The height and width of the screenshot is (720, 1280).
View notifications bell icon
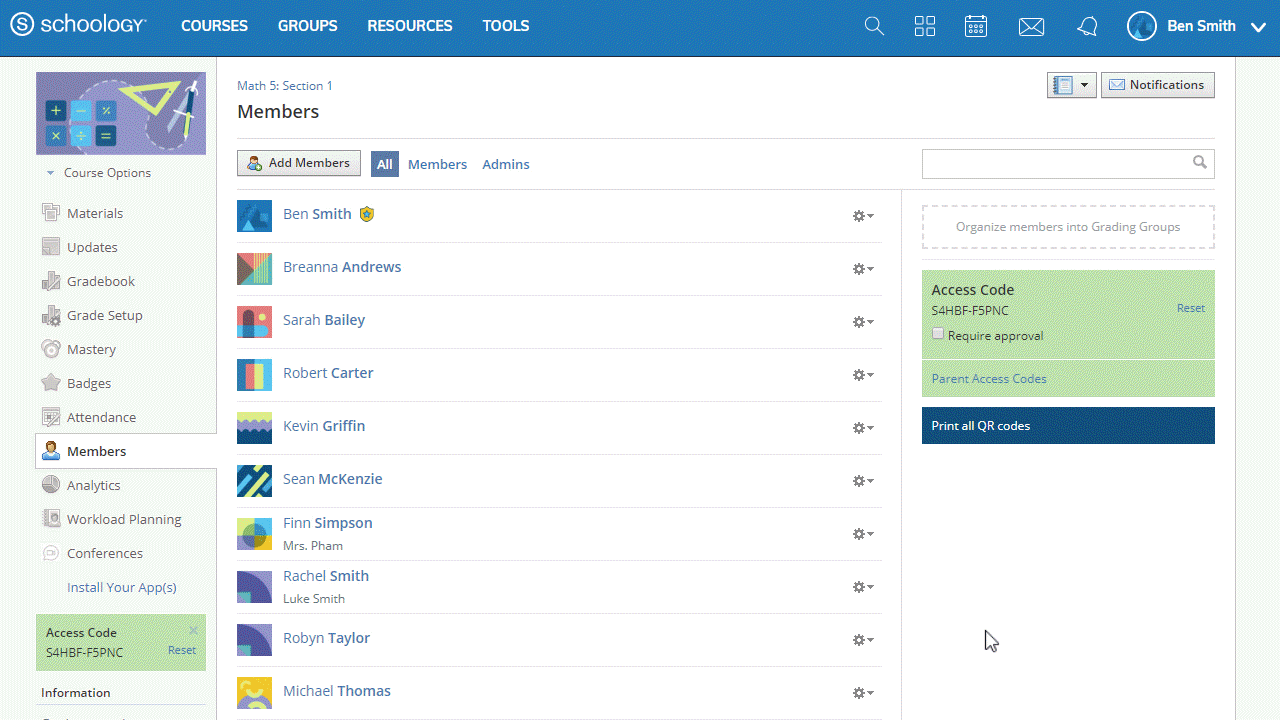coord(1087,27)
